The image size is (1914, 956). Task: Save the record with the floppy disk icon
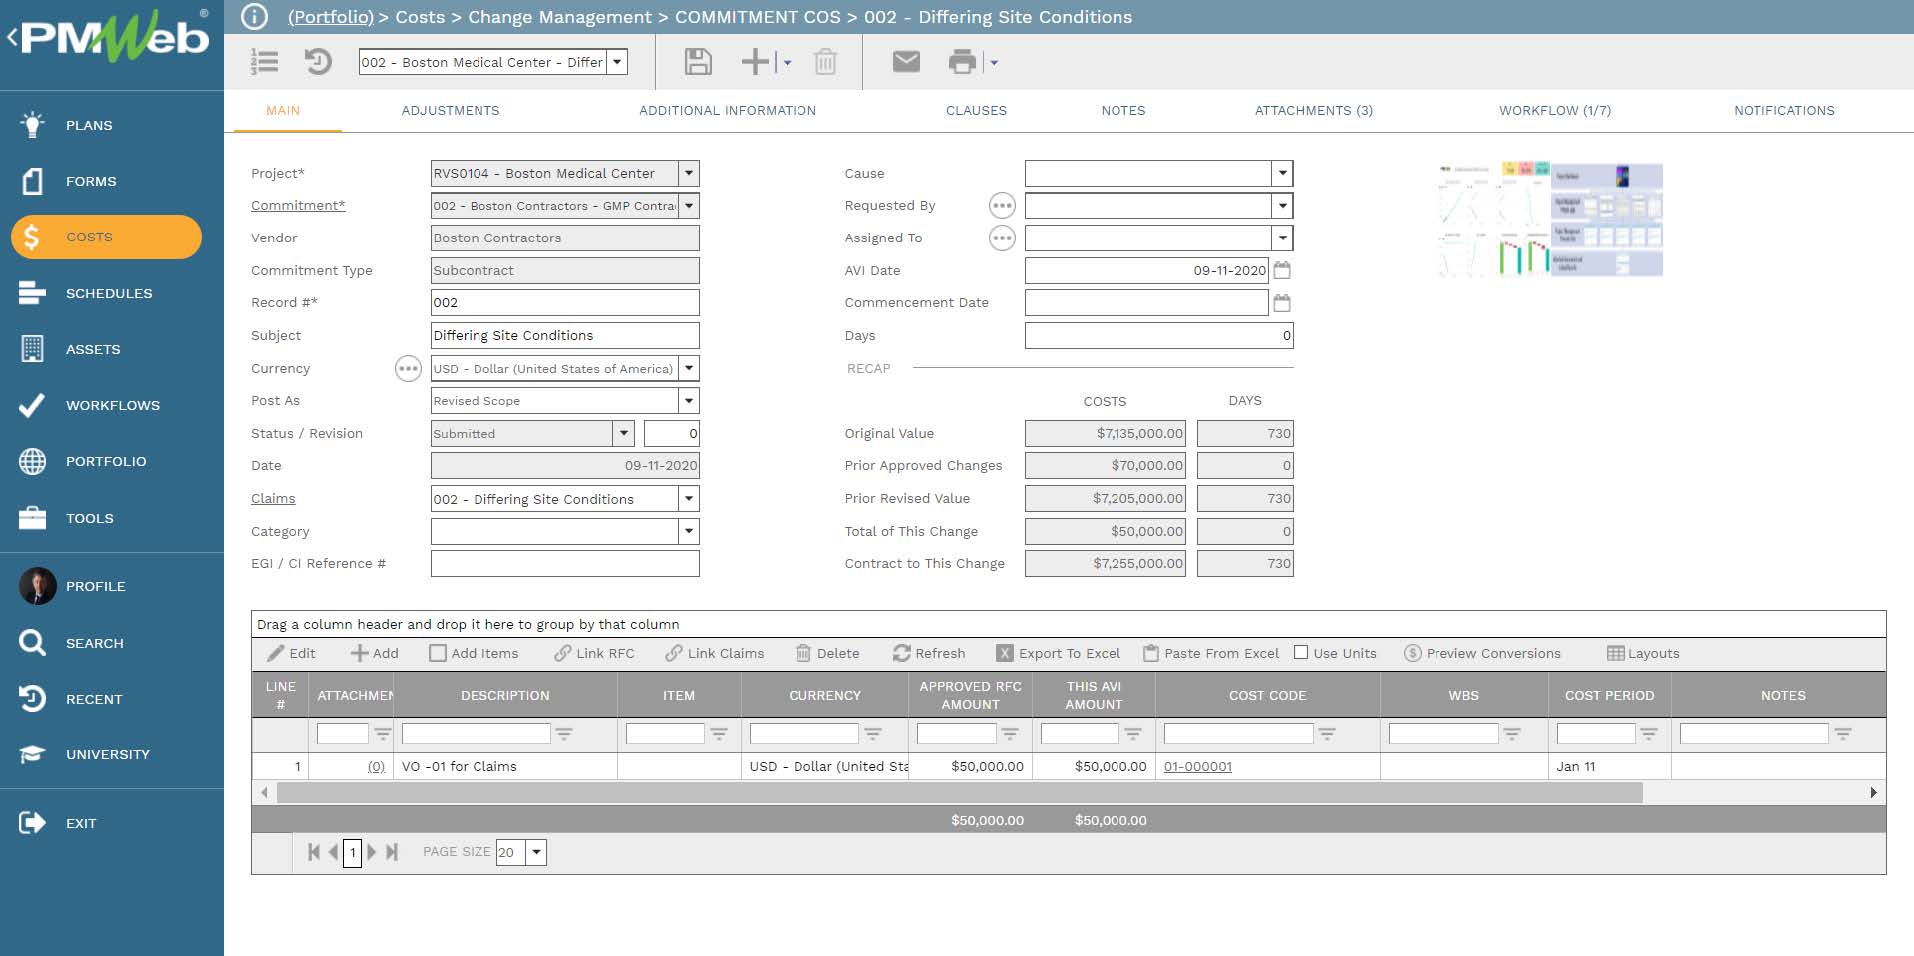click(x=698, y=62)
